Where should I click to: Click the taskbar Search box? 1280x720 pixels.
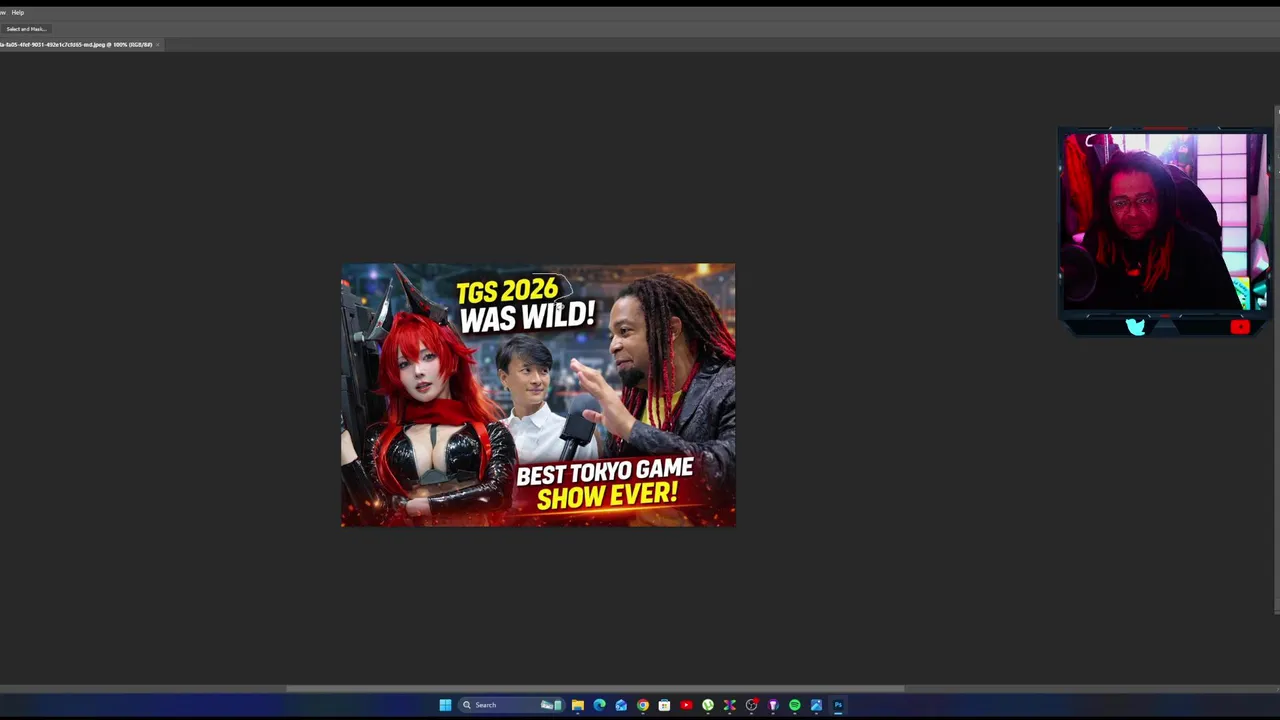pyautogui.click(x=511, y=705)
